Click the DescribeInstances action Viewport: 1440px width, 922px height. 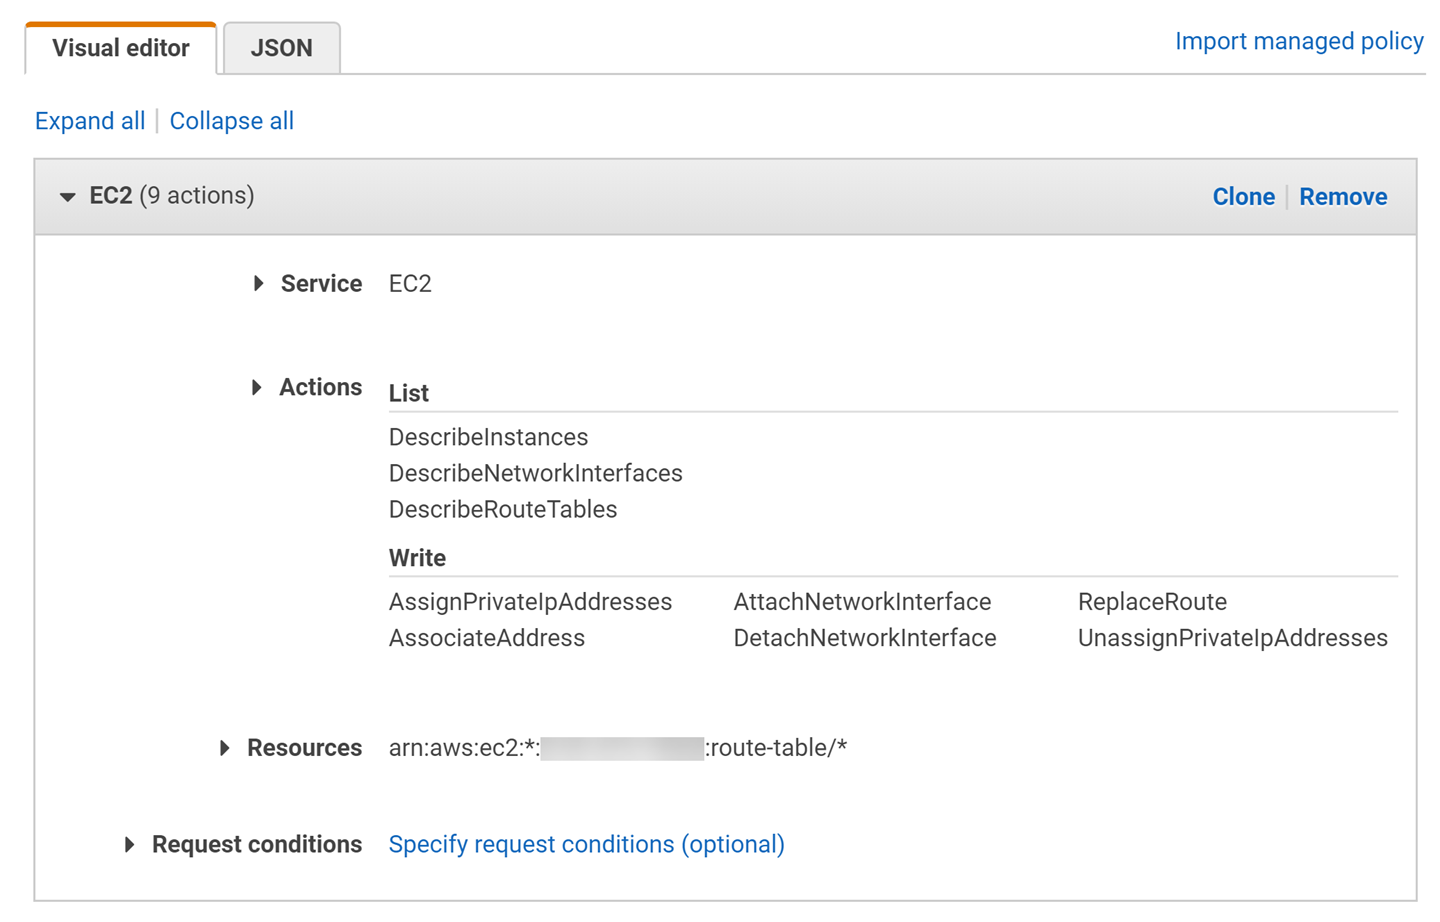pyautogui.click(x=488, y=437)
